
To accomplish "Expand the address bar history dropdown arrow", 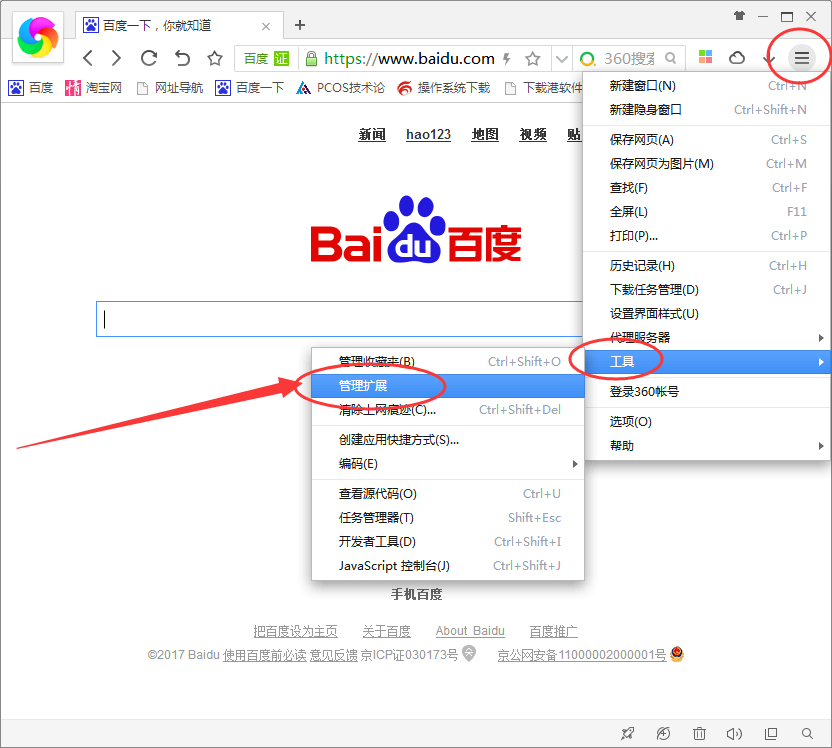I will [x=562, y=58].
